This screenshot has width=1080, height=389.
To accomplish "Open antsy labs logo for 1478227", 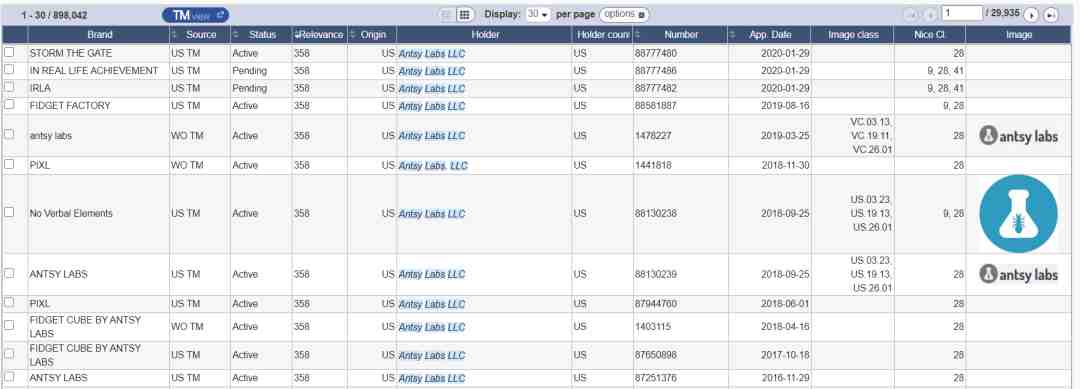I will (1018, 136).
